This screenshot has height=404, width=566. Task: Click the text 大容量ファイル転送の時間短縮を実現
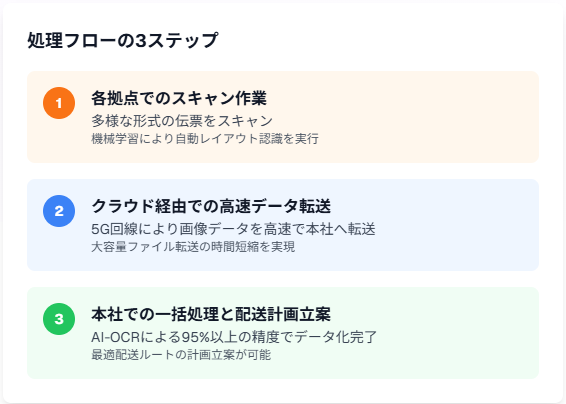[x=193, y=247]
